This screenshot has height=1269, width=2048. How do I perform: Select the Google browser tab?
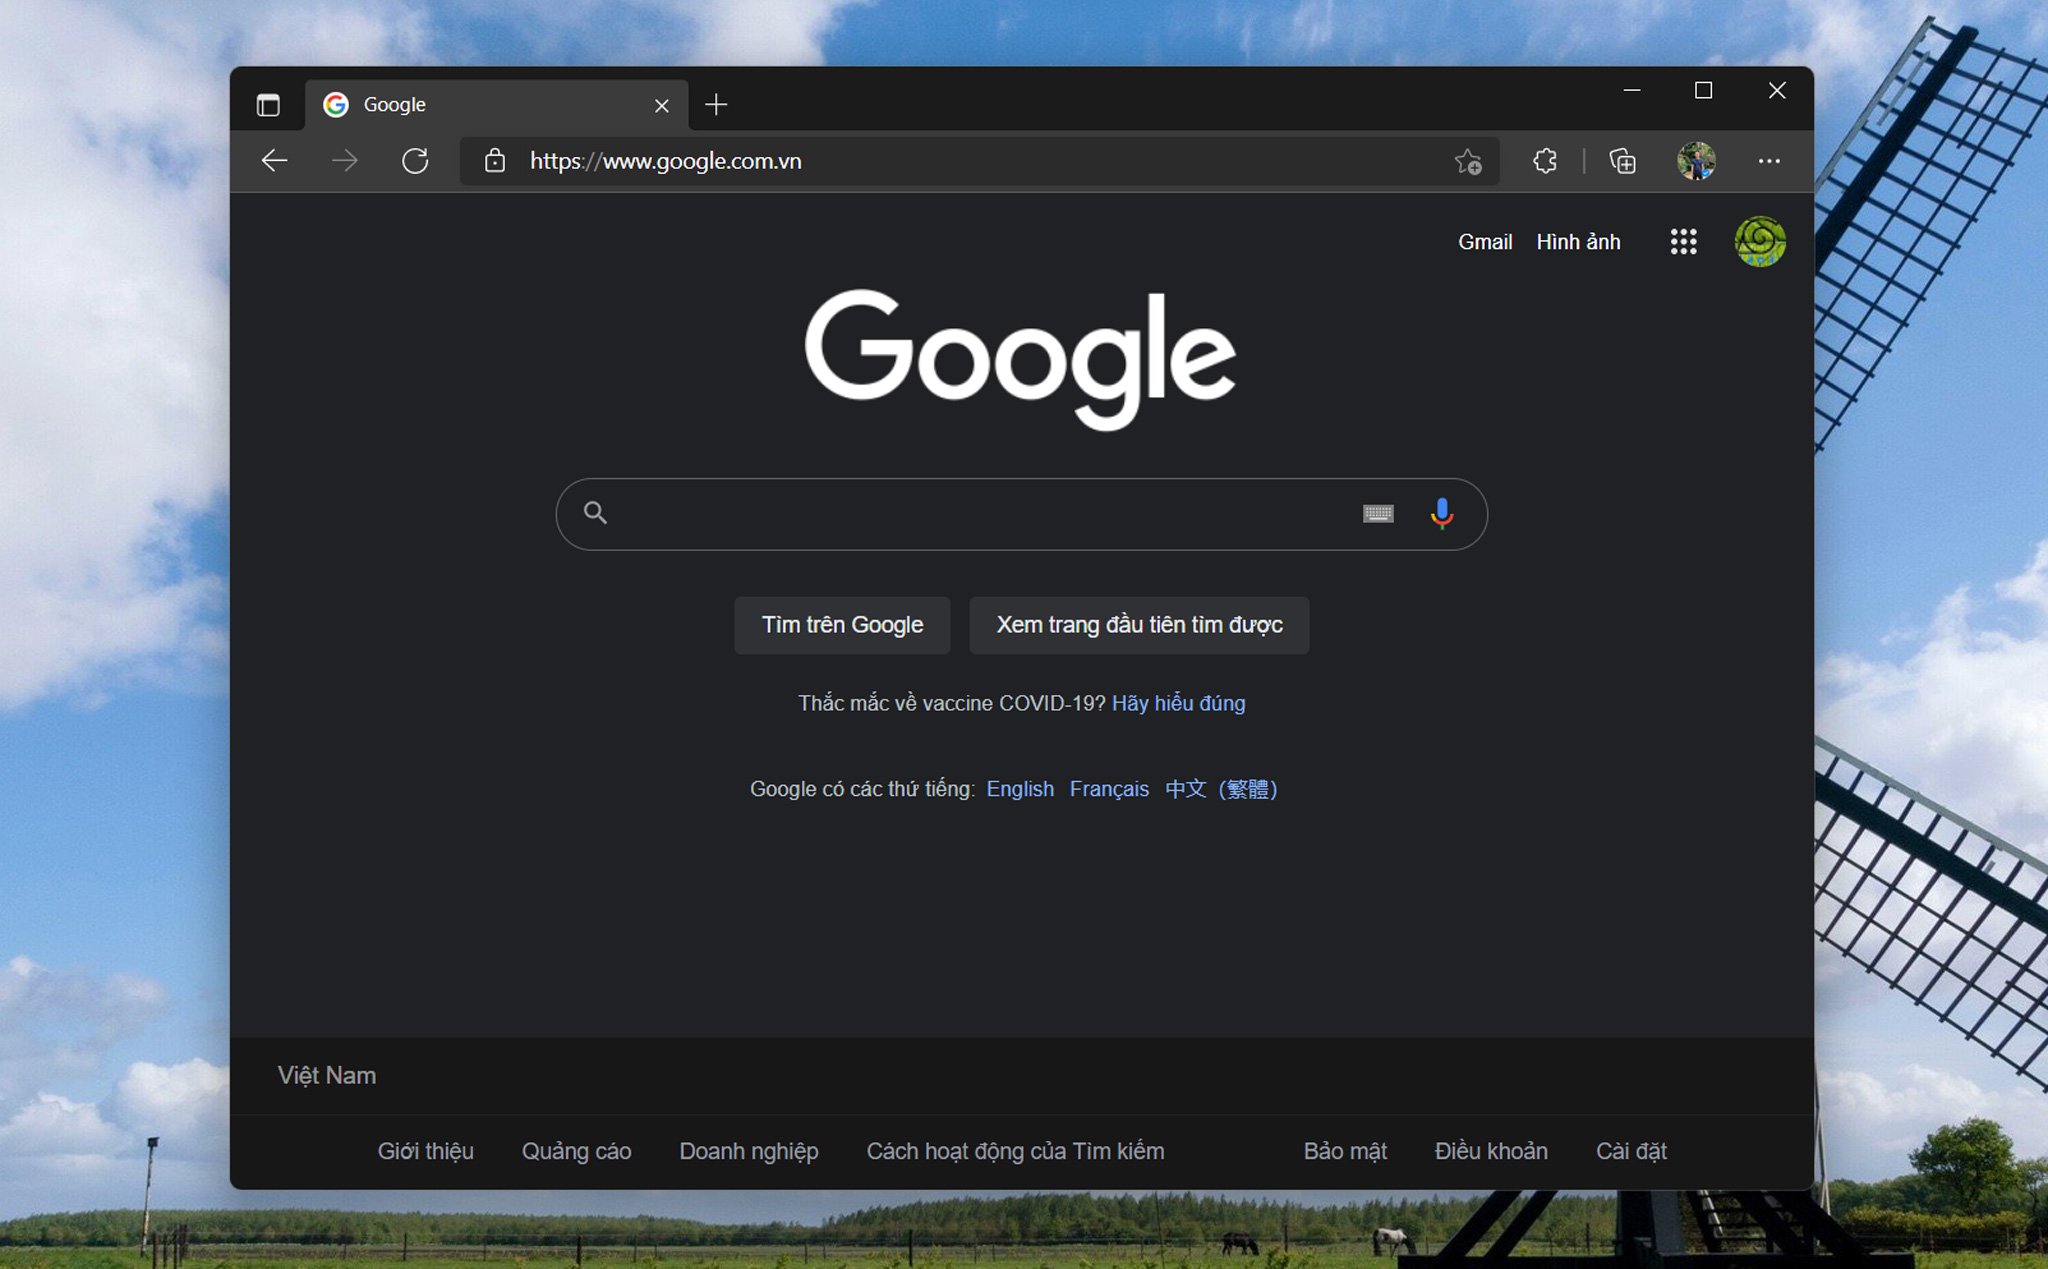(x=496, y=105)
